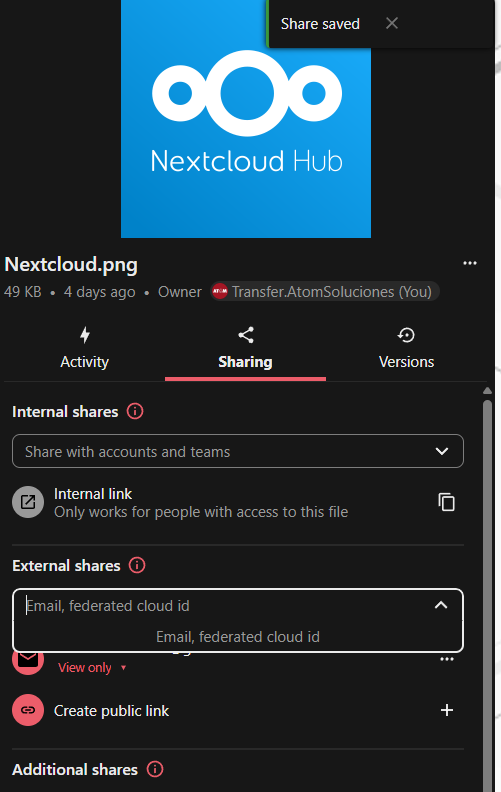Copy the internal link to clipboard
The width and height of the screenshot is (501, 792).
[446, 502]
